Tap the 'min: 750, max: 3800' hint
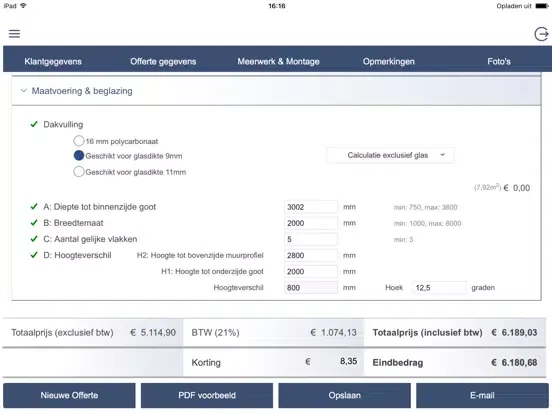This screenshot has height=414, width=552. click(425, 207)
